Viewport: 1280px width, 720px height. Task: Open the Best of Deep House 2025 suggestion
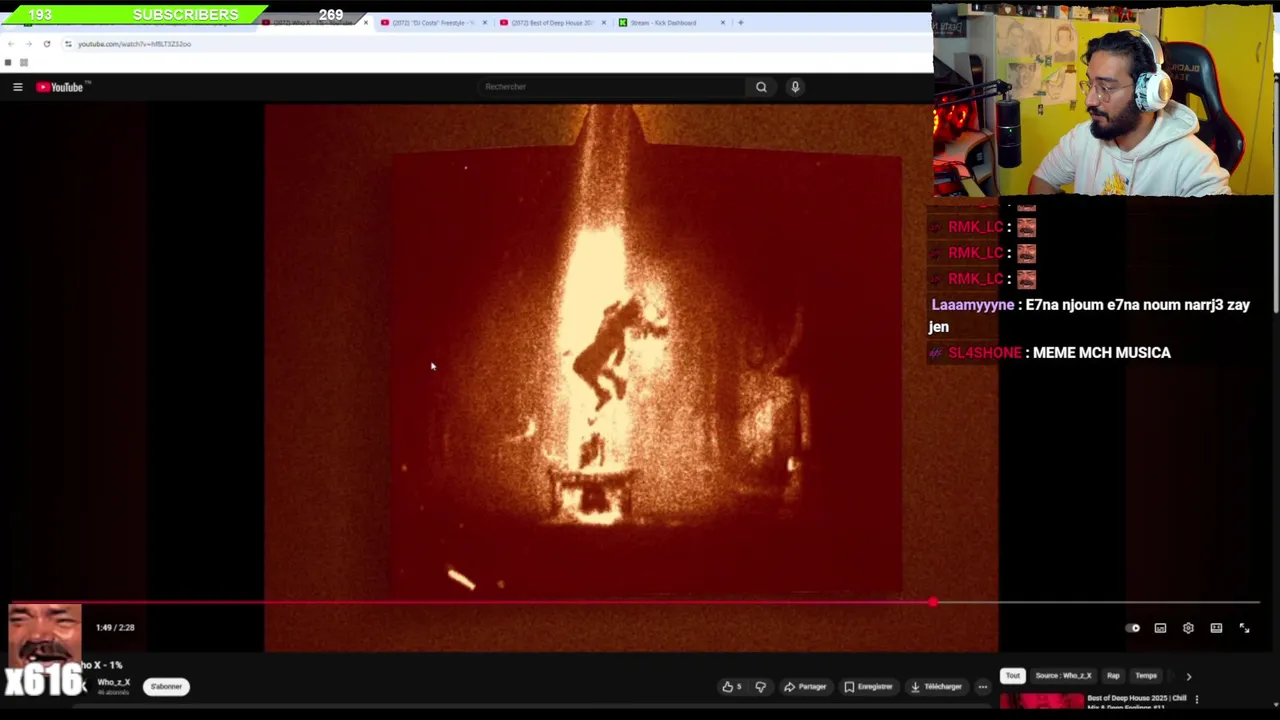click(x=1137, y=702)
